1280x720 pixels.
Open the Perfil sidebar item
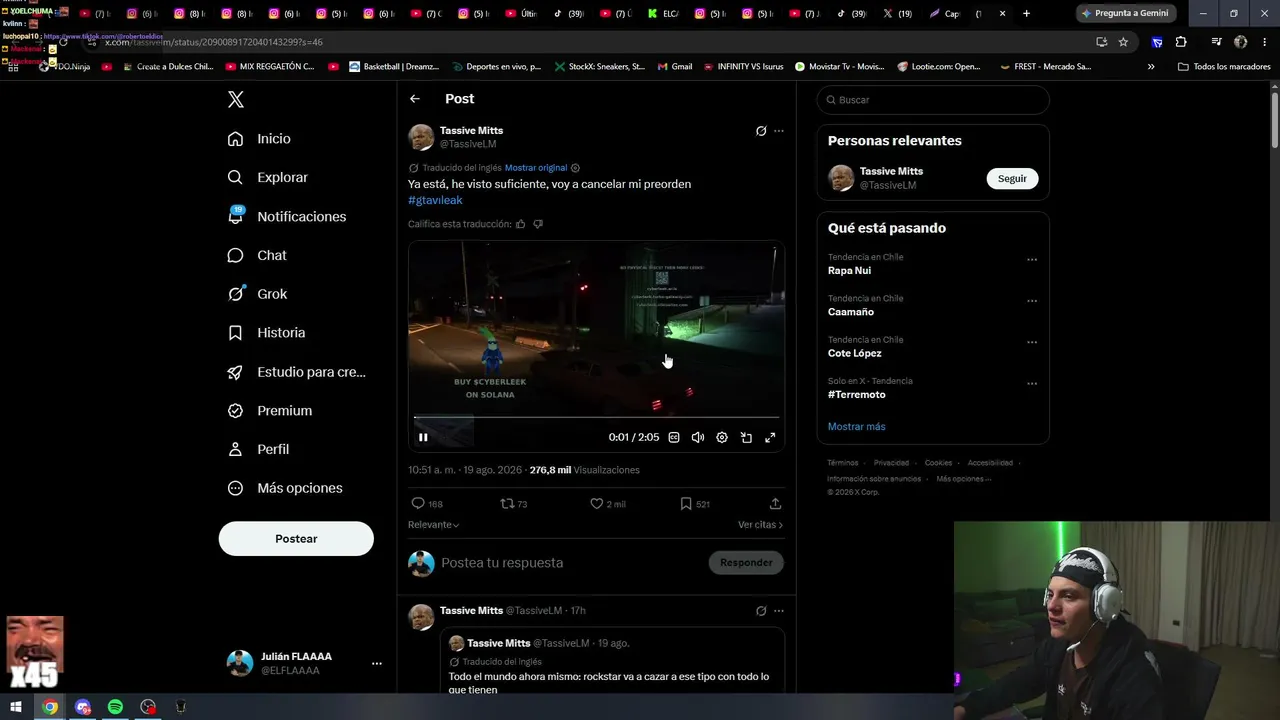tap(259, 449)
